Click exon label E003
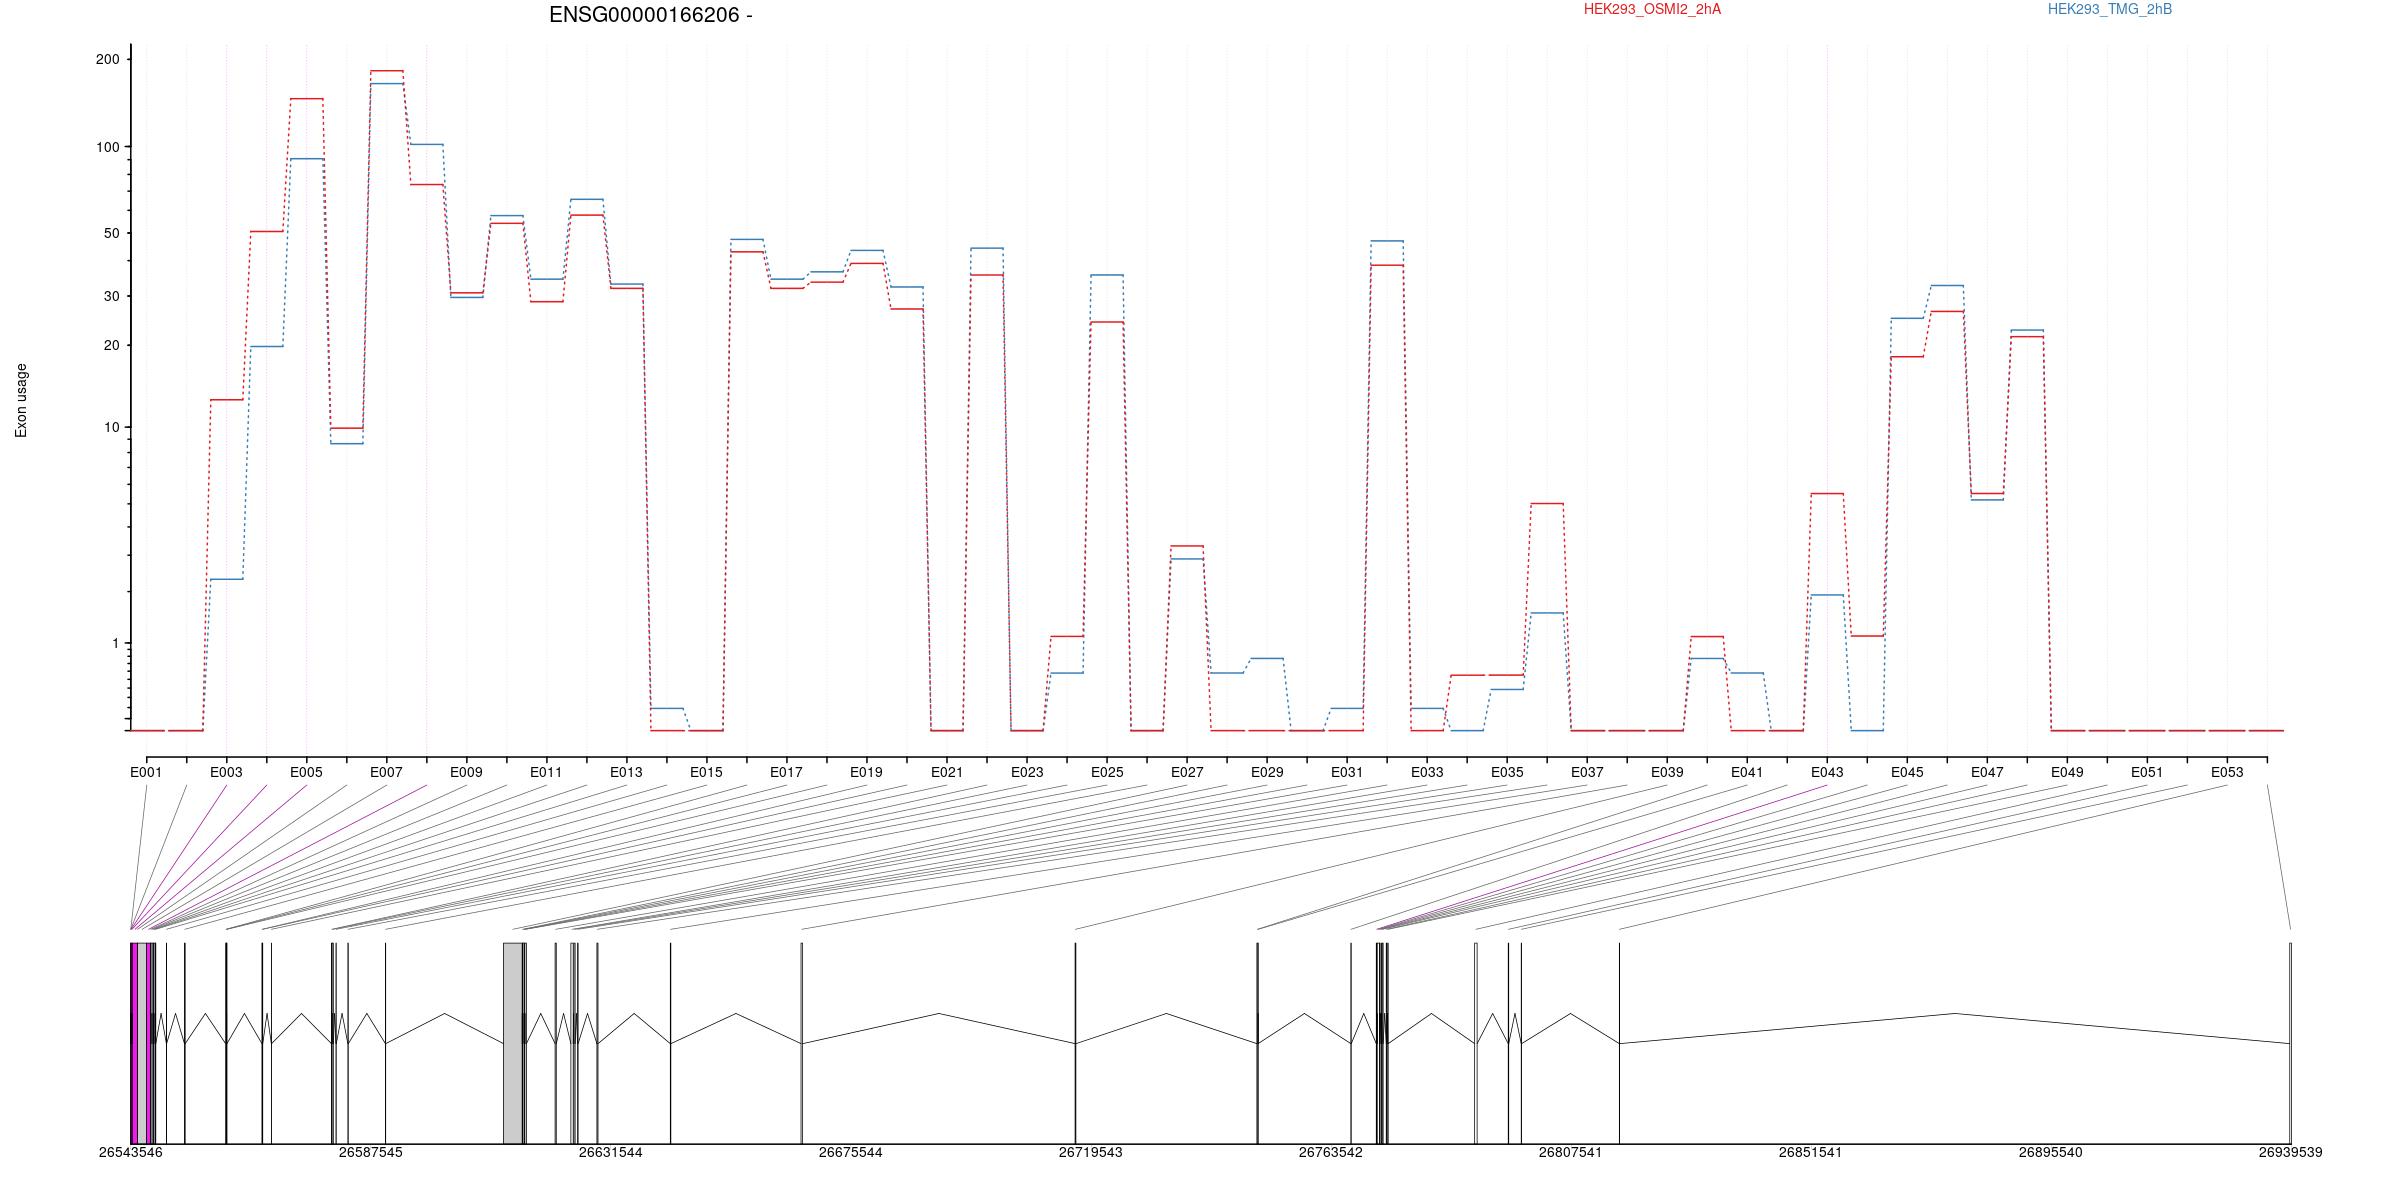Screen dimensions: 2400x1200 tap(226, 772)
